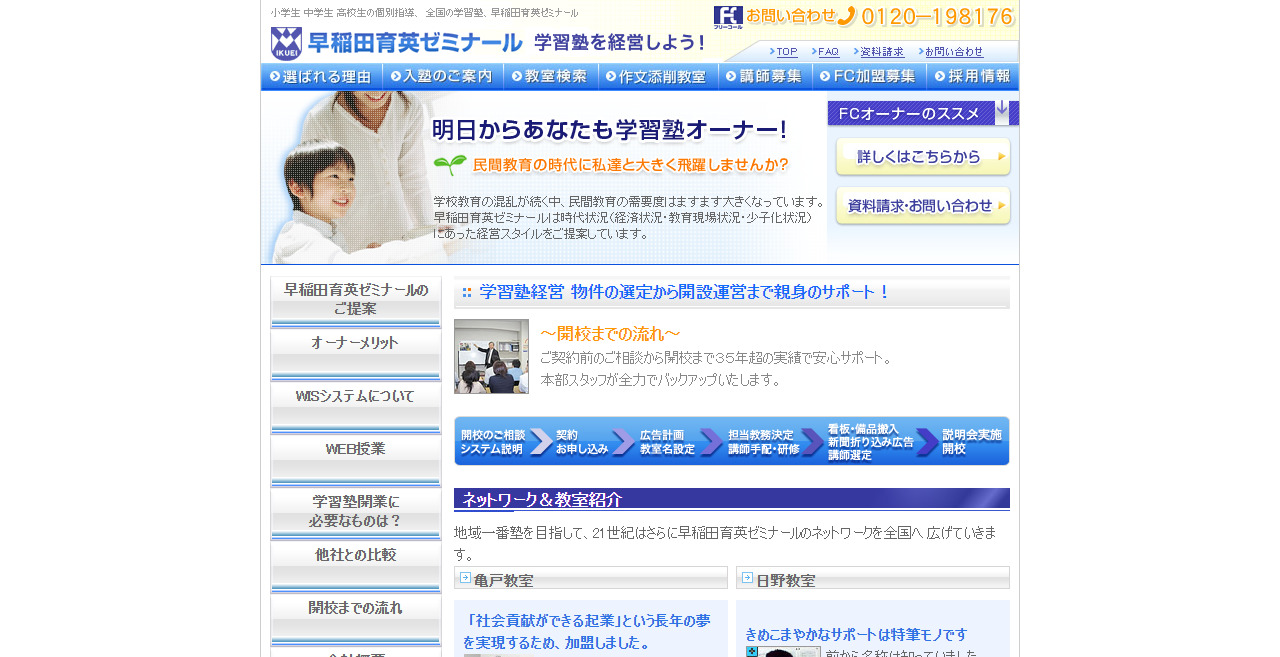Select WEB授業 sidebar item

(356, 460)
